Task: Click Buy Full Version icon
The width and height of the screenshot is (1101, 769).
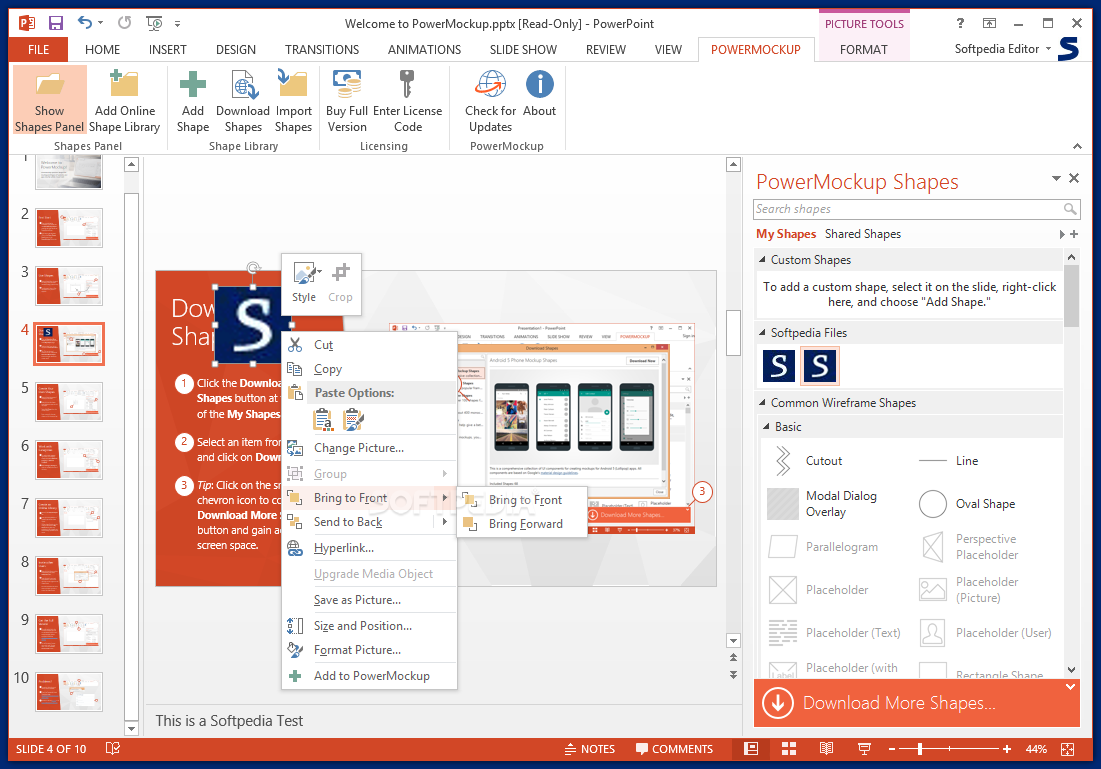Action: [347, 84]
